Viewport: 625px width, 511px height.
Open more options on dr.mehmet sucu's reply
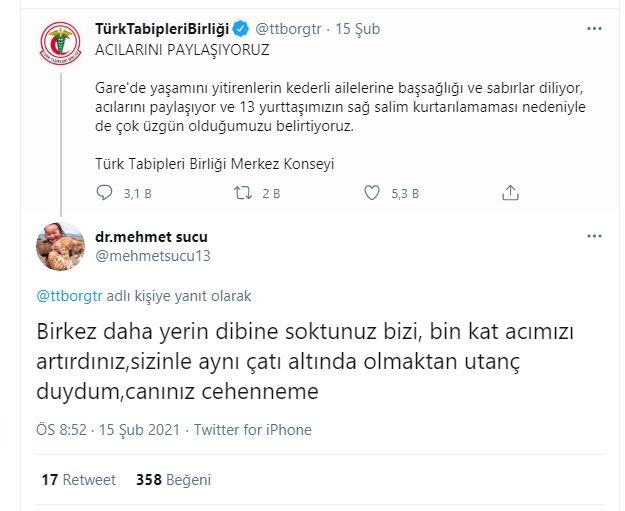point(595,237)
